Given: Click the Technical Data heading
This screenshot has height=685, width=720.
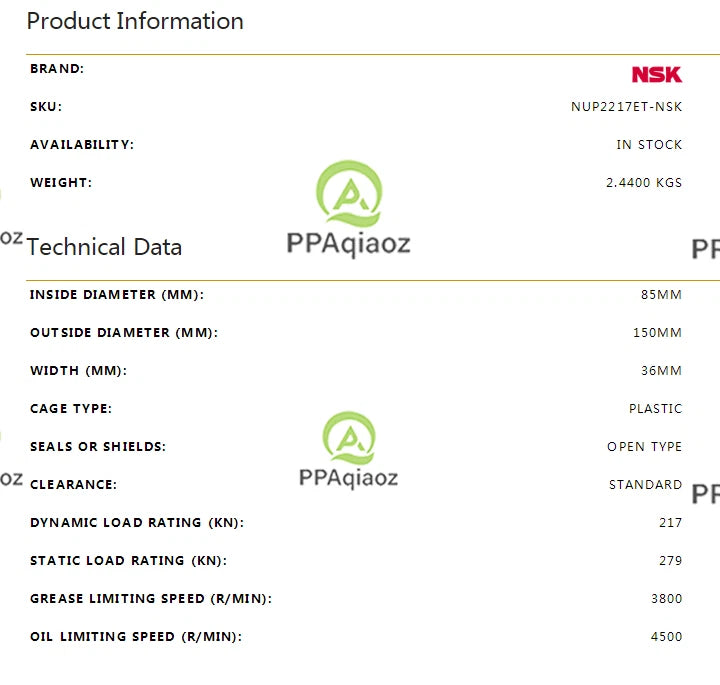Looking at the screenshot, I should pyautogui.click(x=104, y=247).
